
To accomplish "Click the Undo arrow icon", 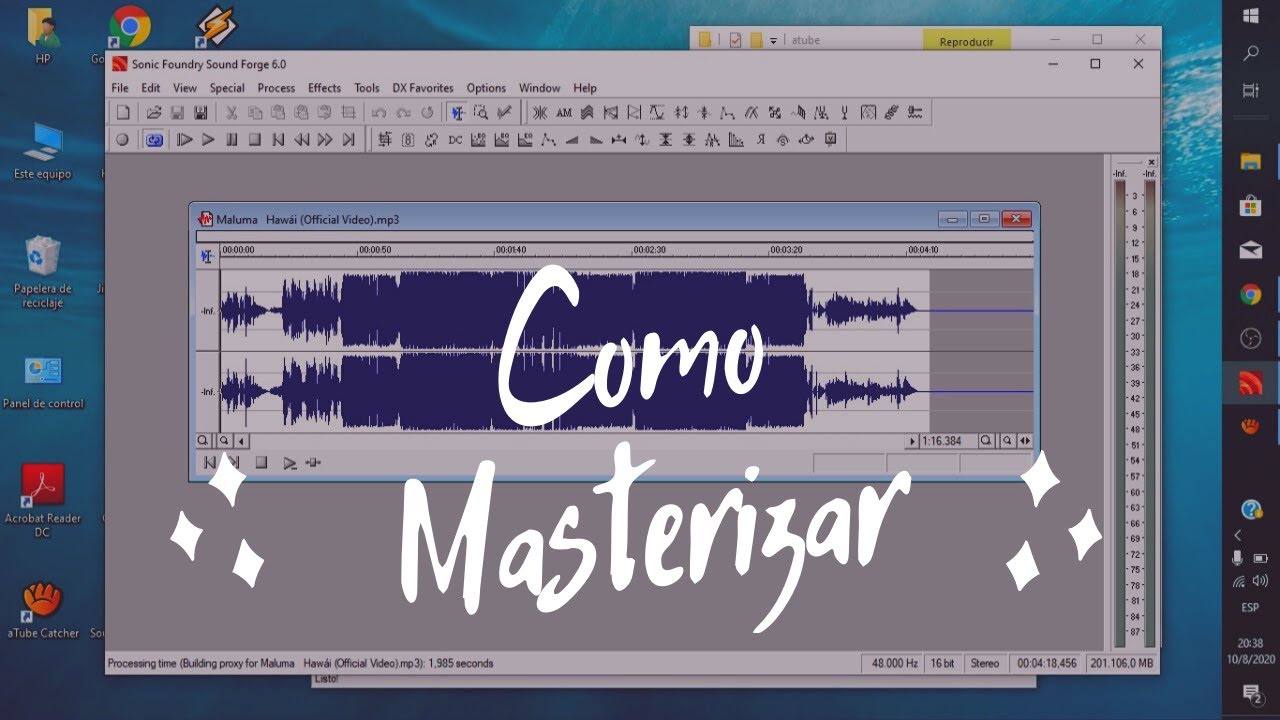I will pyautogui.click(x=379, y=113).
